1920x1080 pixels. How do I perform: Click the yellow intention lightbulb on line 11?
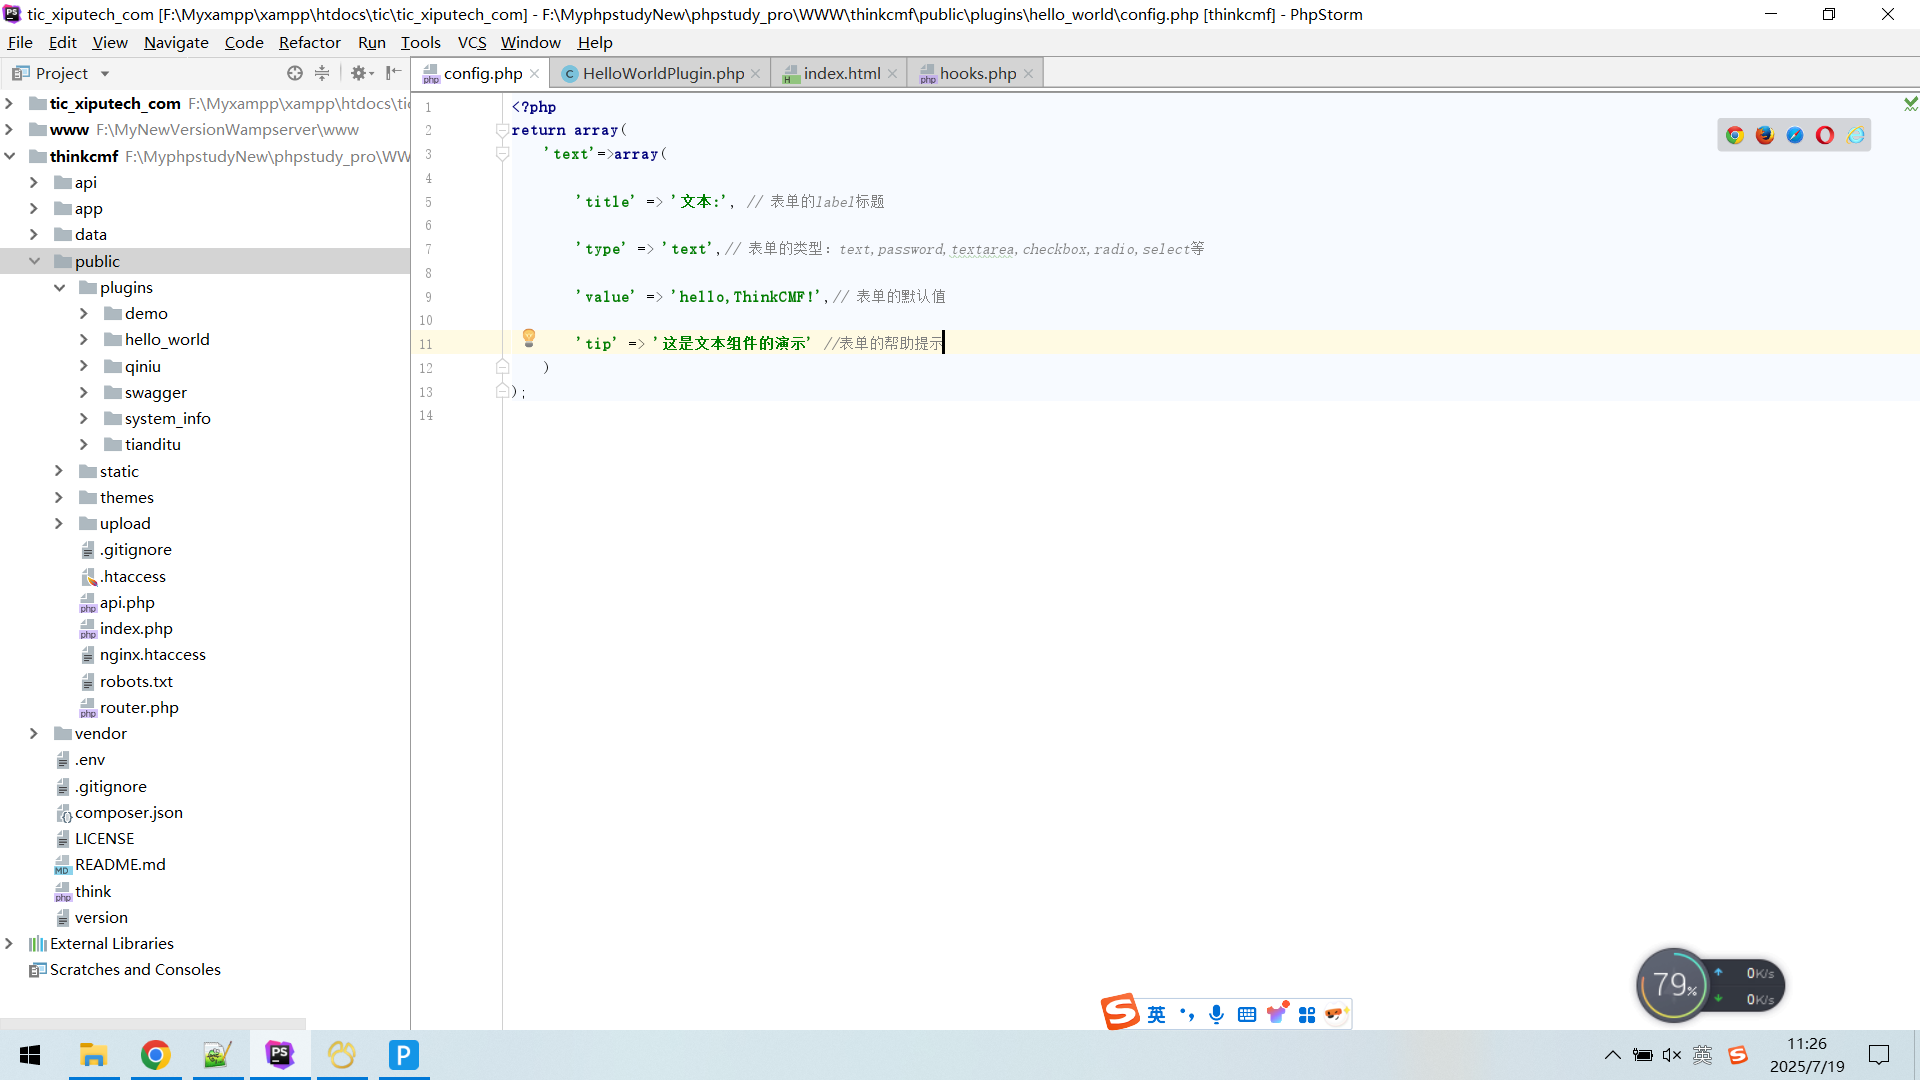pyautogui.click(x=529, y=338)
